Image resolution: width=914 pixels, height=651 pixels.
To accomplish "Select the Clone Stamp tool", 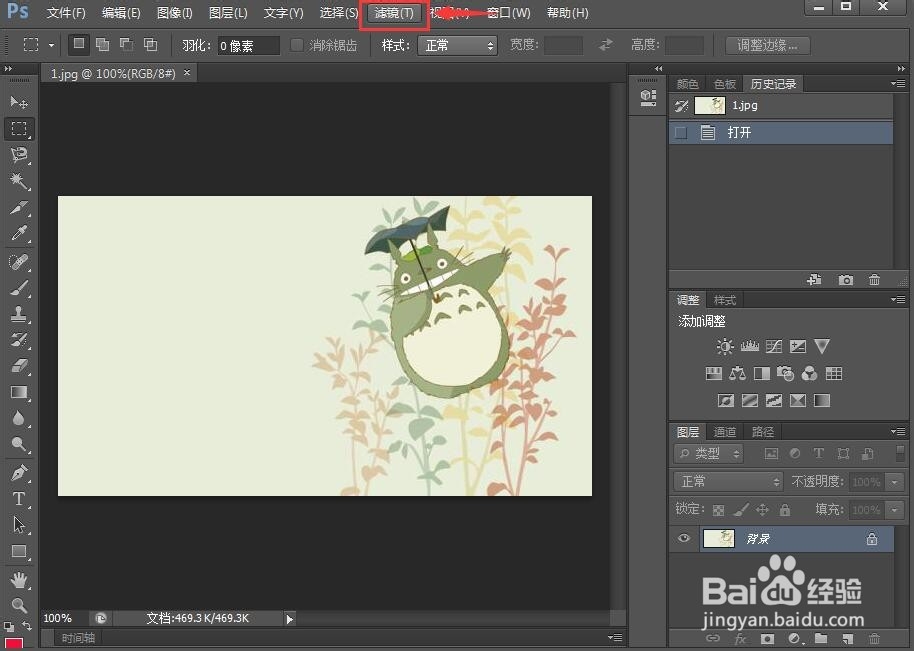I will pyautogui.click(x=19, y=314).
